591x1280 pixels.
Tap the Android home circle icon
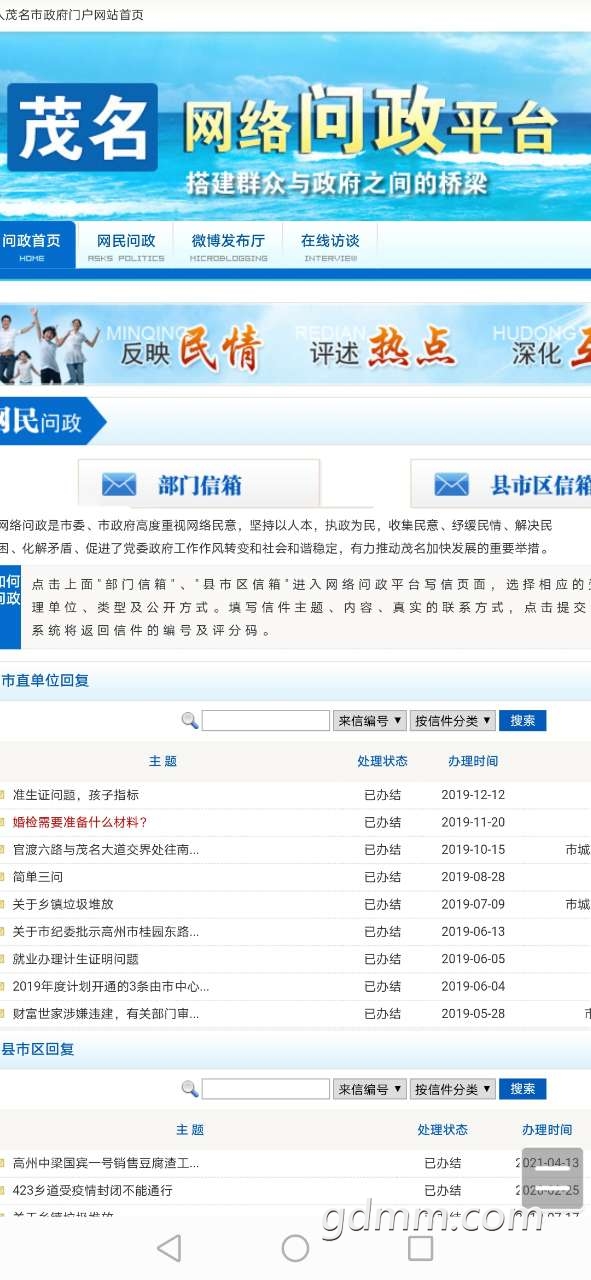tap(295, 1247)
